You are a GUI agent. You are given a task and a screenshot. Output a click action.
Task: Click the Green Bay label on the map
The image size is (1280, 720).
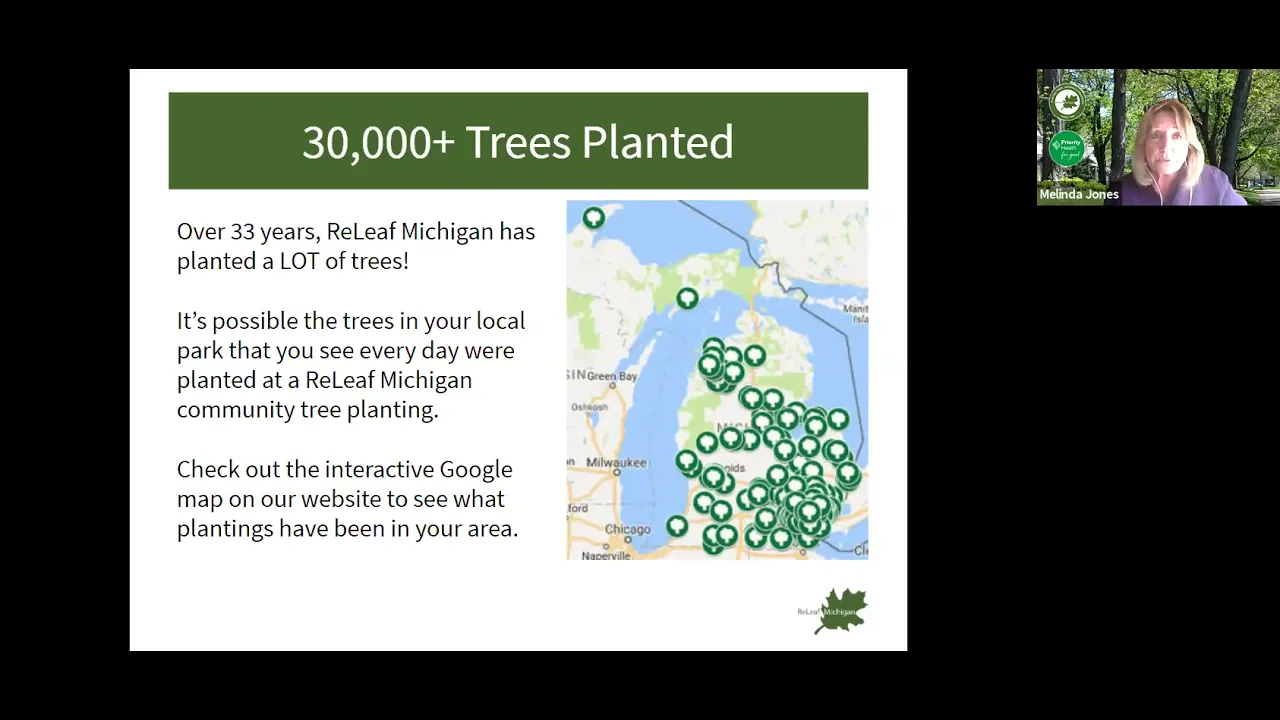(610, 376)
